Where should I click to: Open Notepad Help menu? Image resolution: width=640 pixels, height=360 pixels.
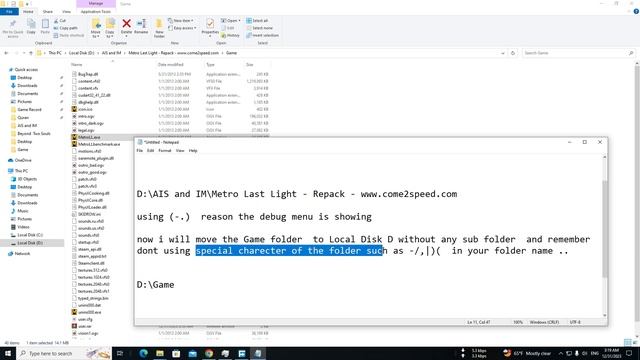point(193,151)
